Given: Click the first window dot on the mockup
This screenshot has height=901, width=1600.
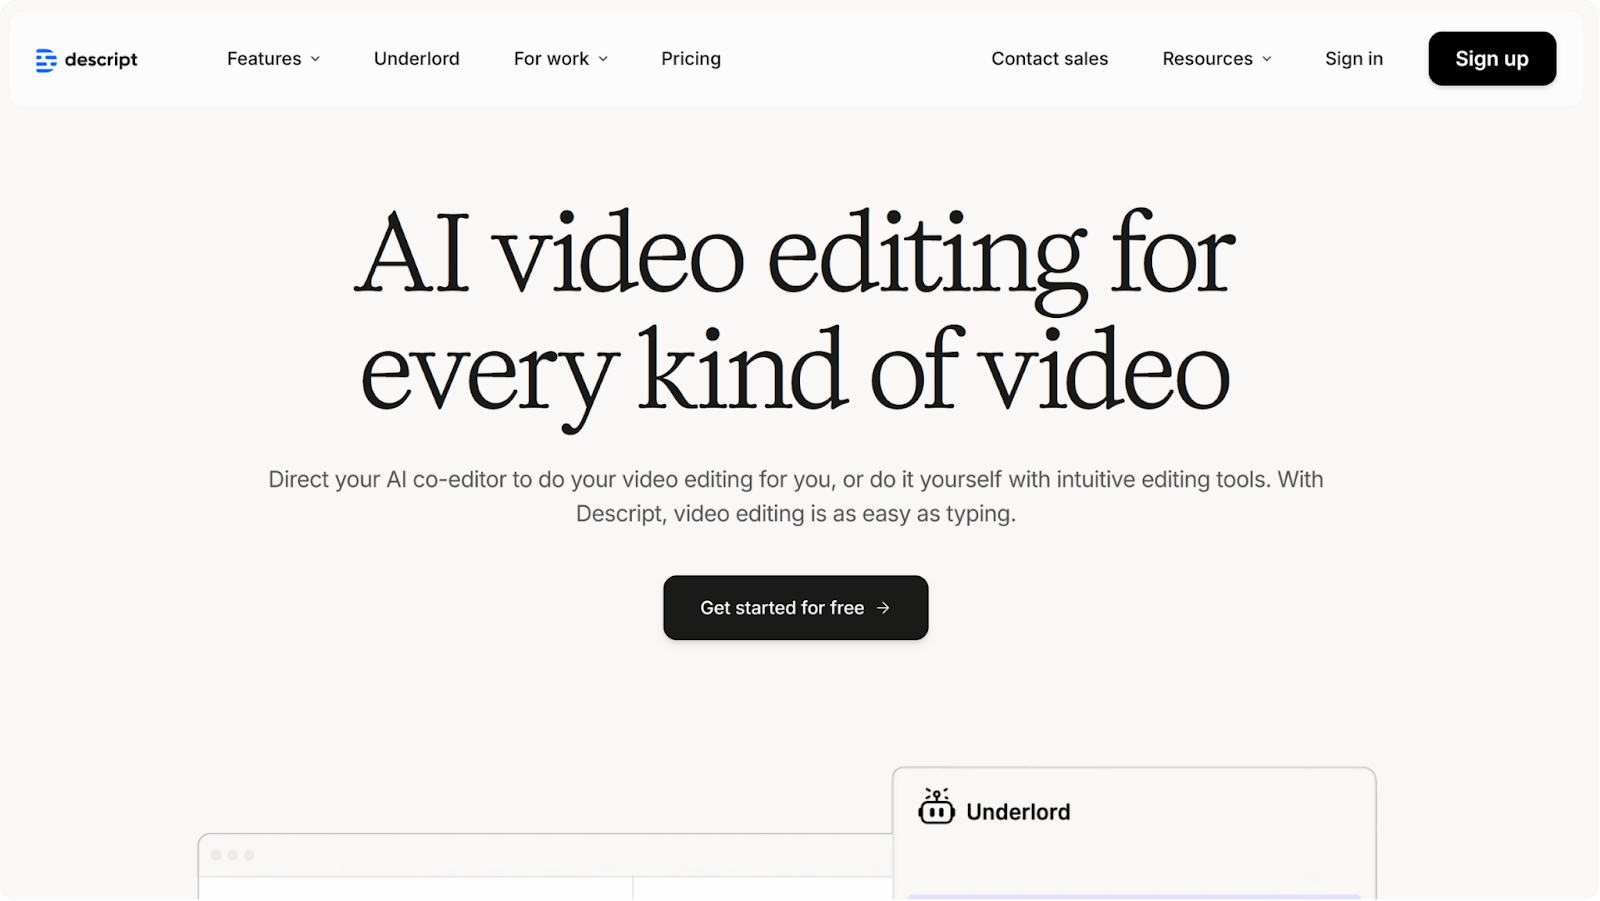Looking at the screenshot, I should point(215,856).
